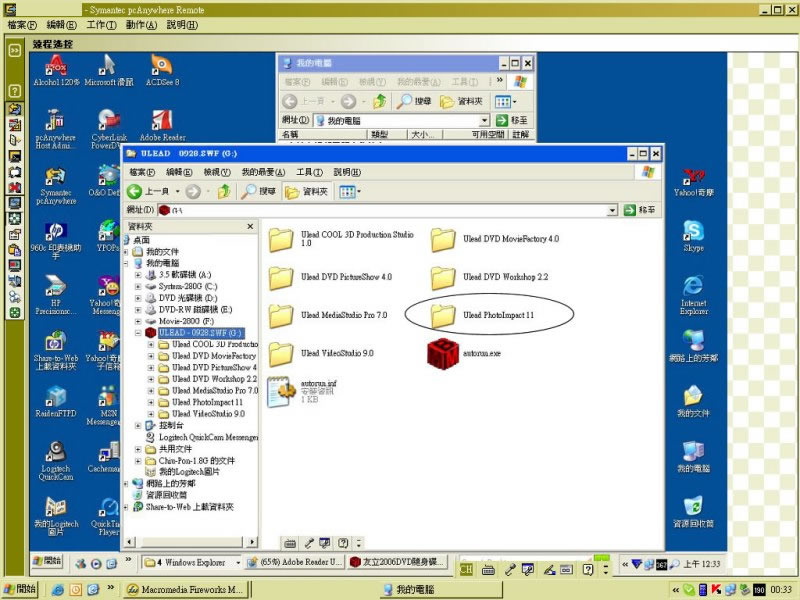800x600 pixels.
Task: Select 資源回收筒 in the folder tree
Action: pos(166,495)
